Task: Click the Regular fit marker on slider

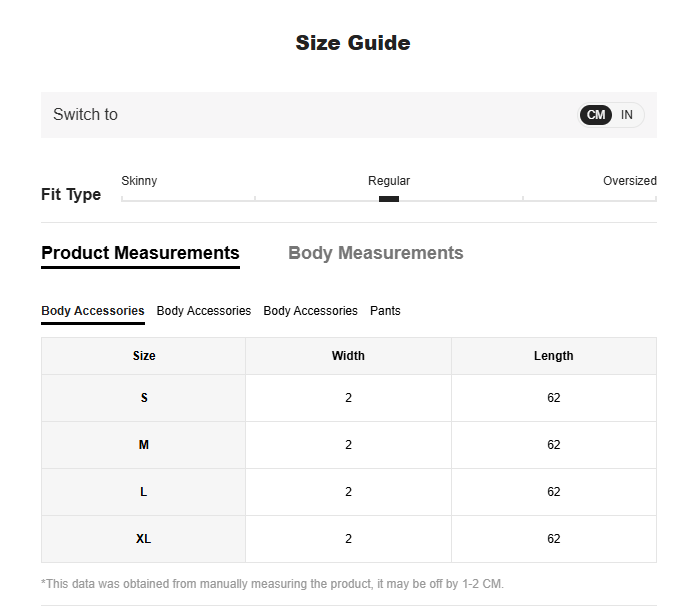Action: click(389, 199)
